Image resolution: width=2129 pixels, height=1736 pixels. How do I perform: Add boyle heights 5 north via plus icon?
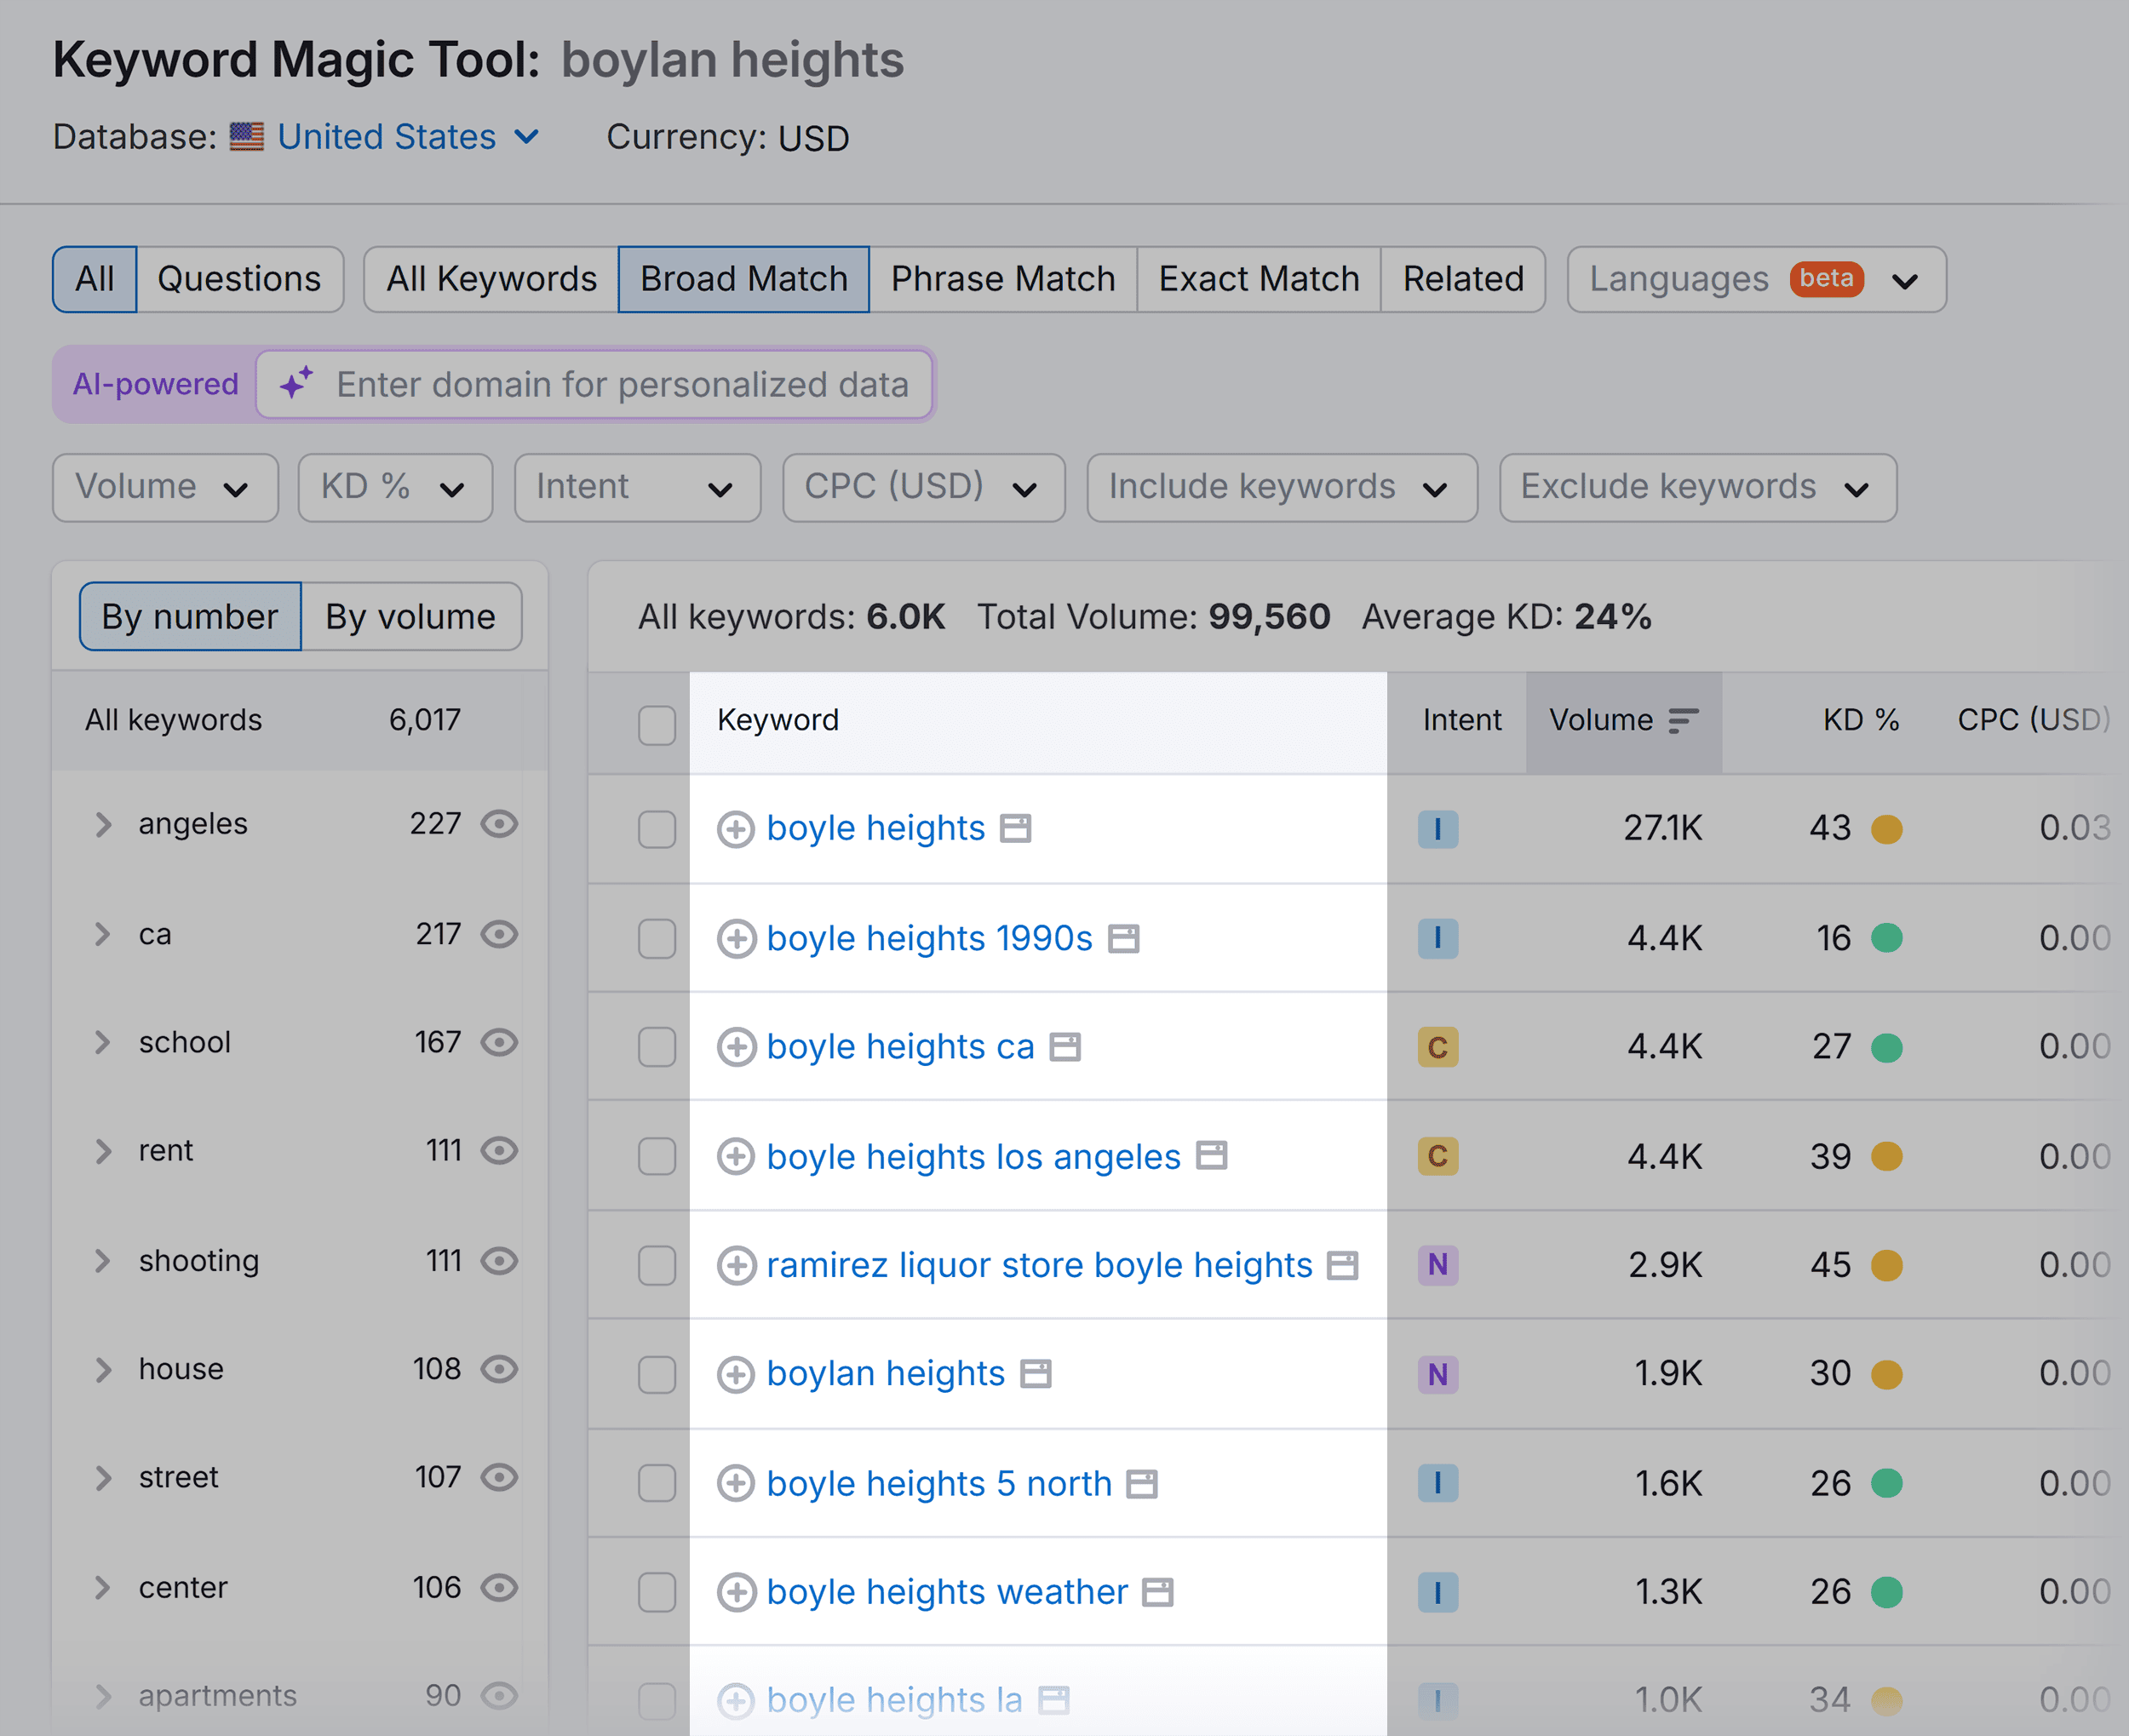click(x=736, y=1483)
